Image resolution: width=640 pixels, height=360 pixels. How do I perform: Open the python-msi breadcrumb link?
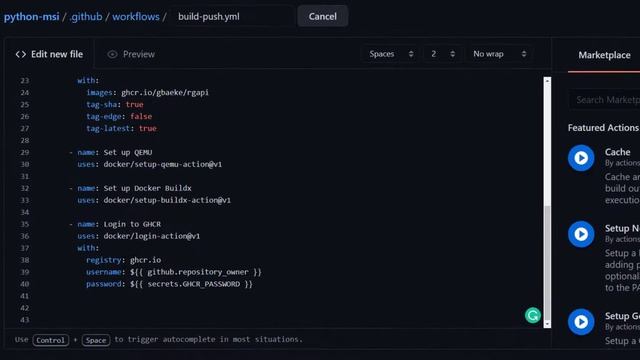(x=31, y=17)
